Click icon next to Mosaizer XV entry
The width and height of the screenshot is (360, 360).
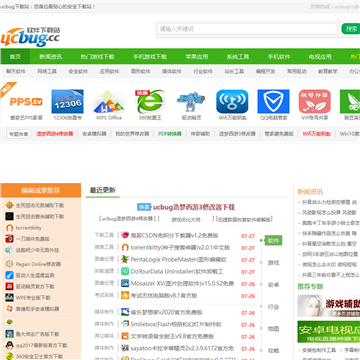pos(125,283)
